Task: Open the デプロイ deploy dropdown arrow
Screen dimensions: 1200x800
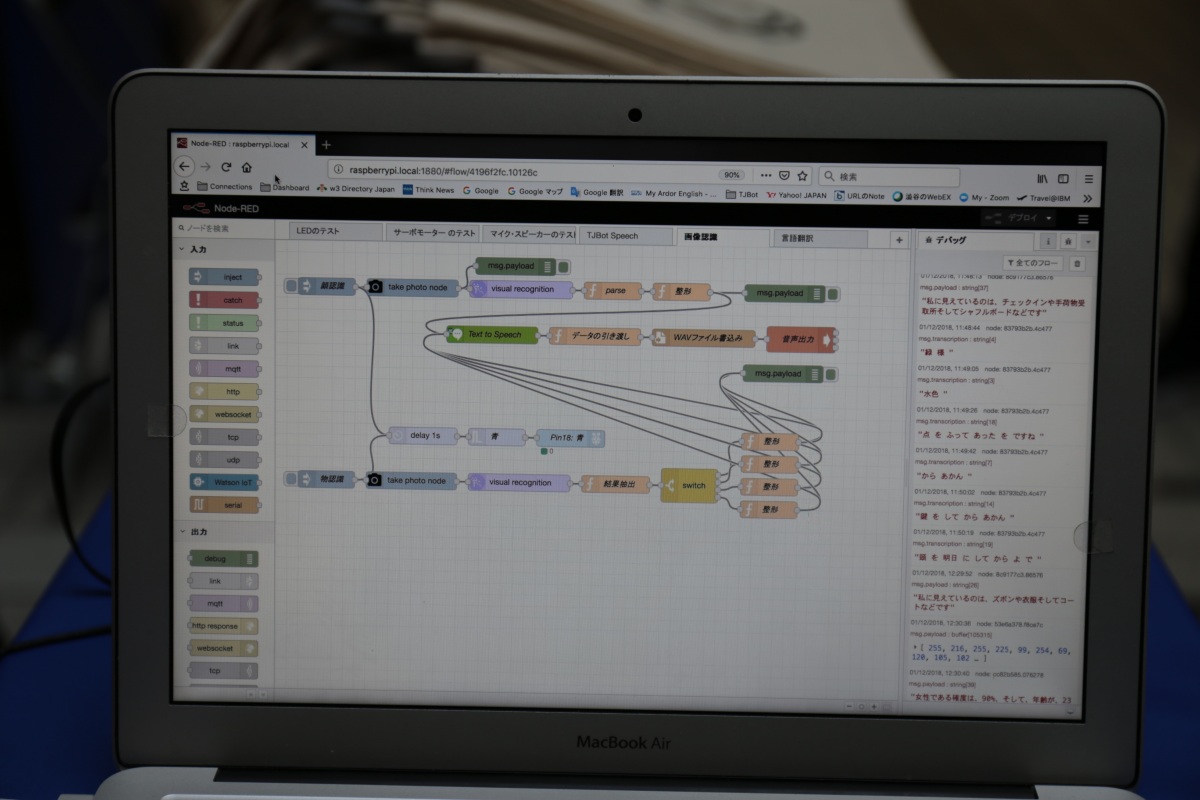Action: 1049,217
